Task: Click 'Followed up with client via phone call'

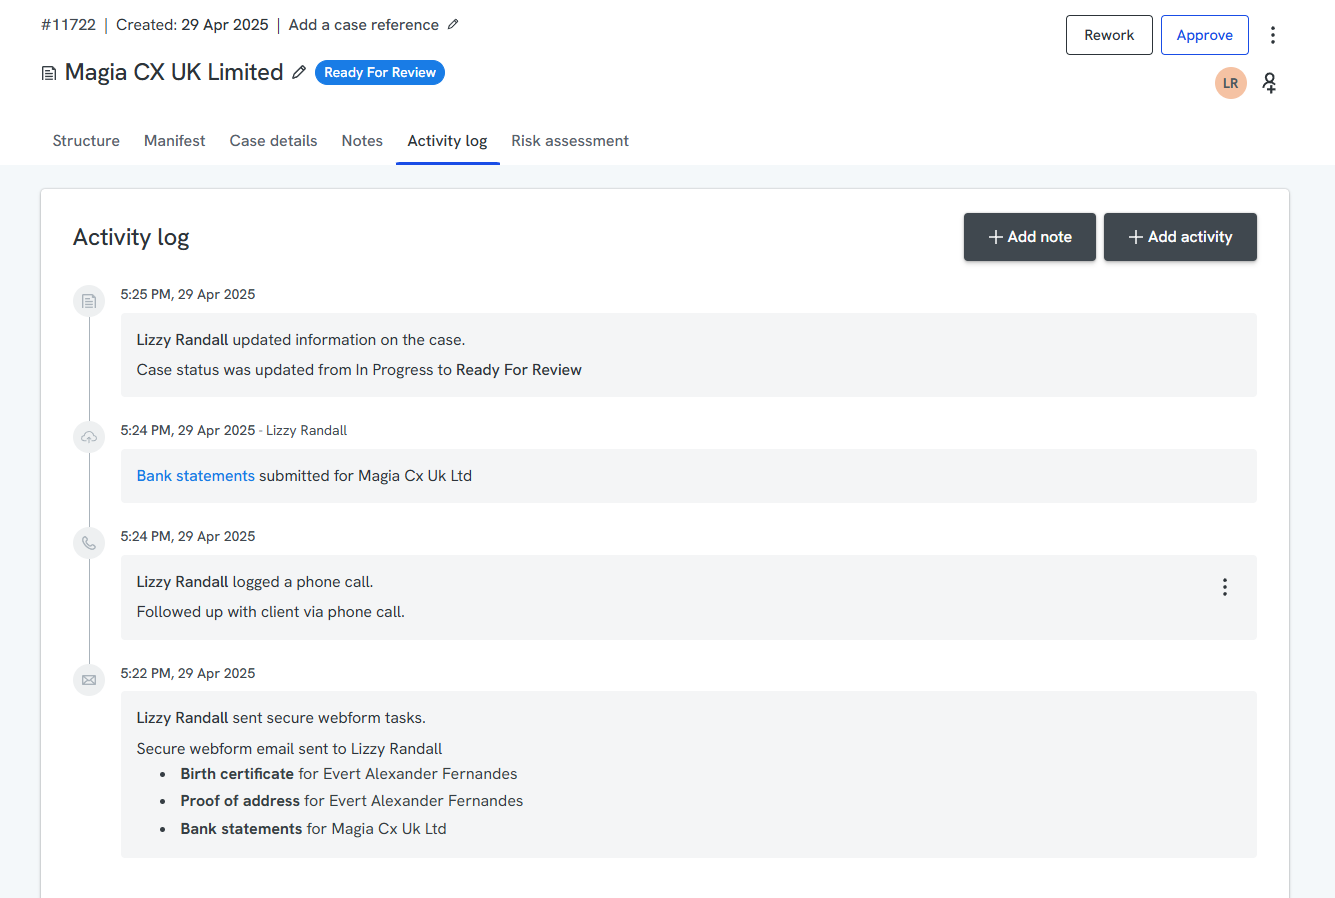Action: pyautogui.click(x=271, y=612)
